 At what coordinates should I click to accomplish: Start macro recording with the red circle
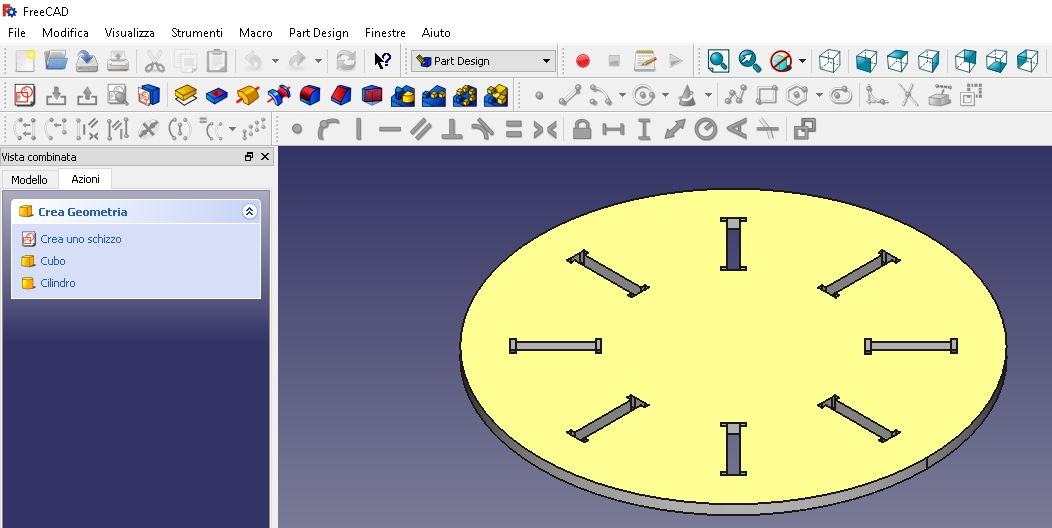[583, 61]
